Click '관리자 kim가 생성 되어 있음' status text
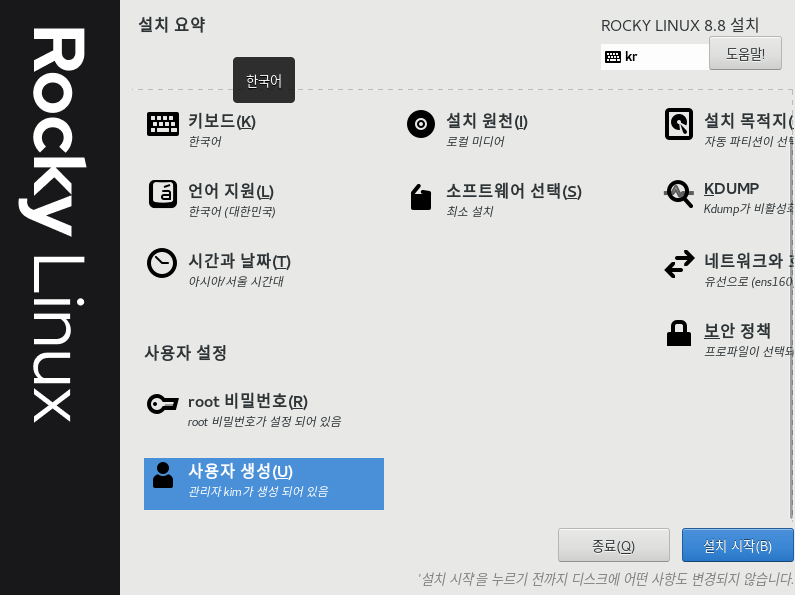The height and width of the screenshot is (595, 795). pyautogui.click(x=259, y=492)
